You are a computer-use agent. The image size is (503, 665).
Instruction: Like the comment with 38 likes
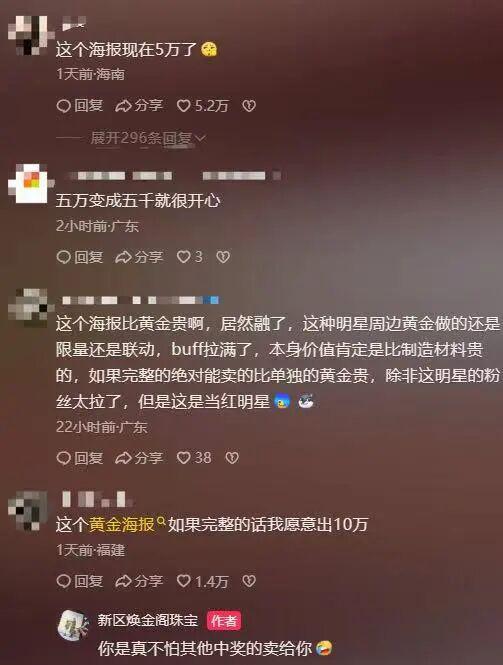point(194,458)
